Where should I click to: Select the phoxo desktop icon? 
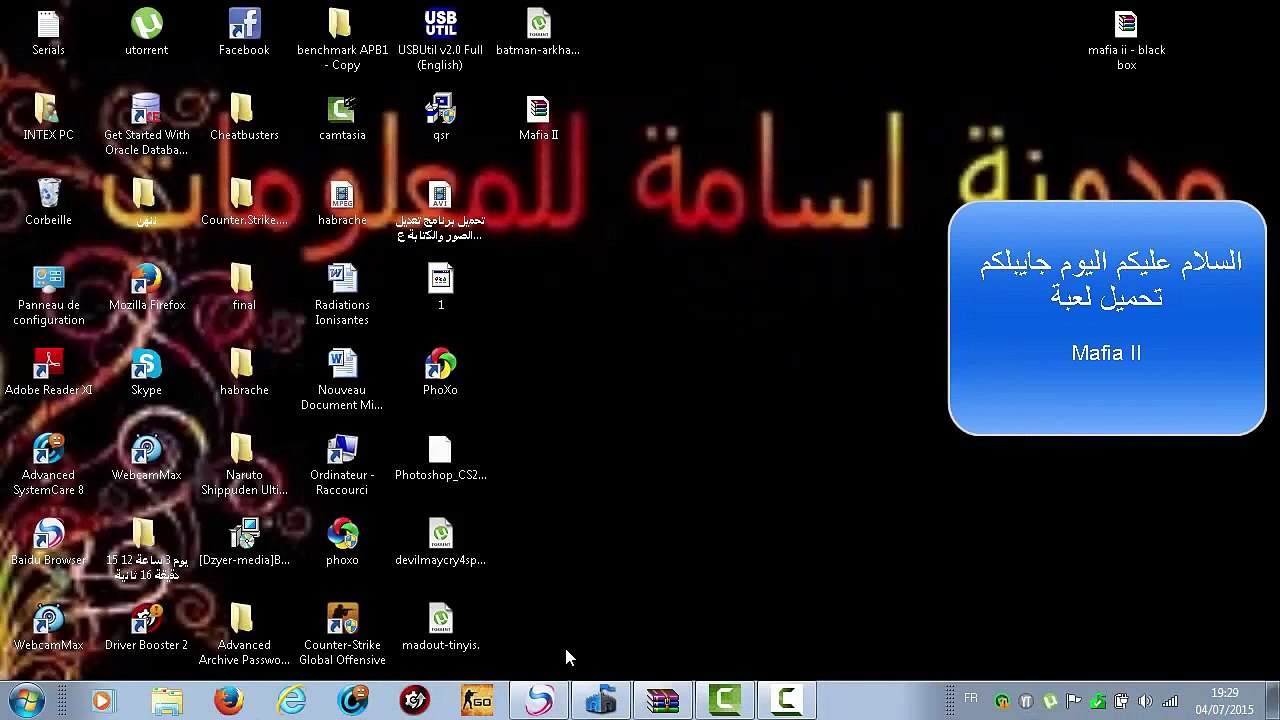point(342,543)
